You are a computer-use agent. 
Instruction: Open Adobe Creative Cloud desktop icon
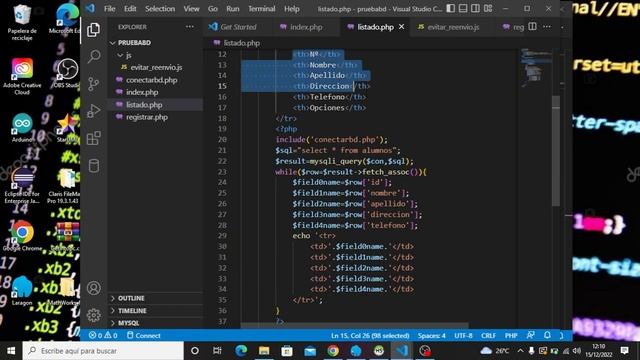coord(22,76)
